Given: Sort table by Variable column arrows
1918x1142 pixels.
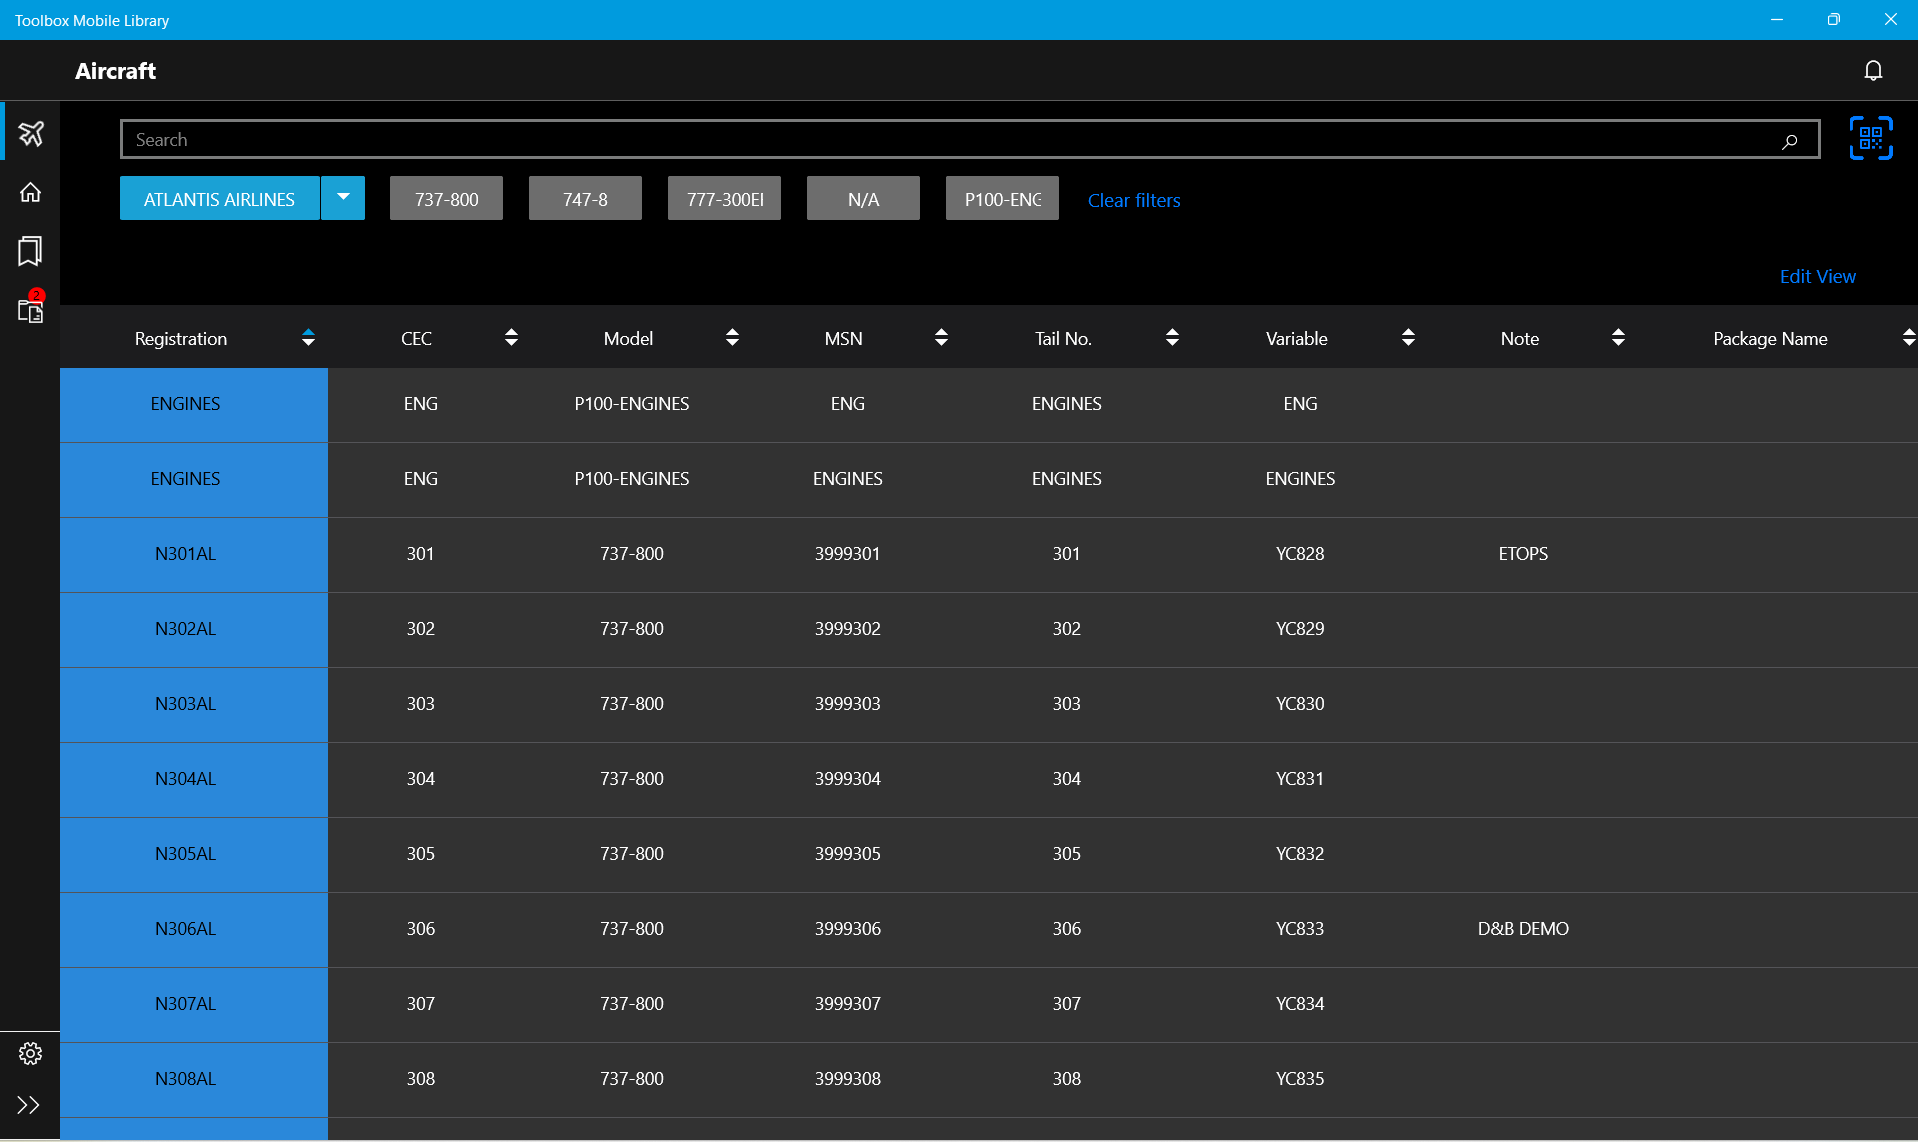Looking at the screenshot, I should 1408,338.
